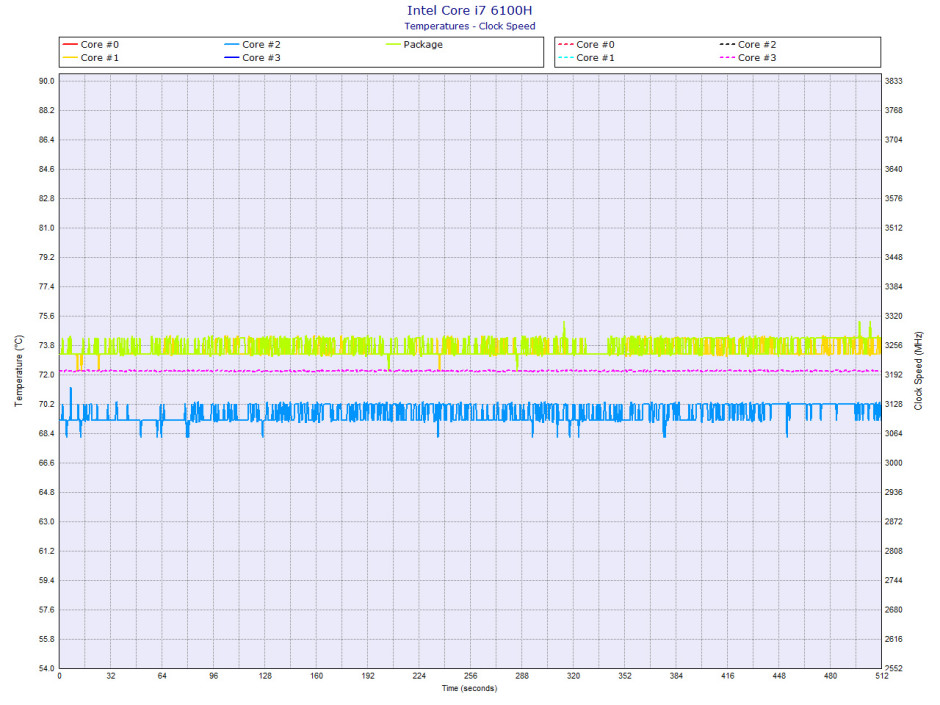Screen dimensions: 940x705
Task: Click the 512 time axis tick
Action: pyautogui.click(x=880, y=676)
